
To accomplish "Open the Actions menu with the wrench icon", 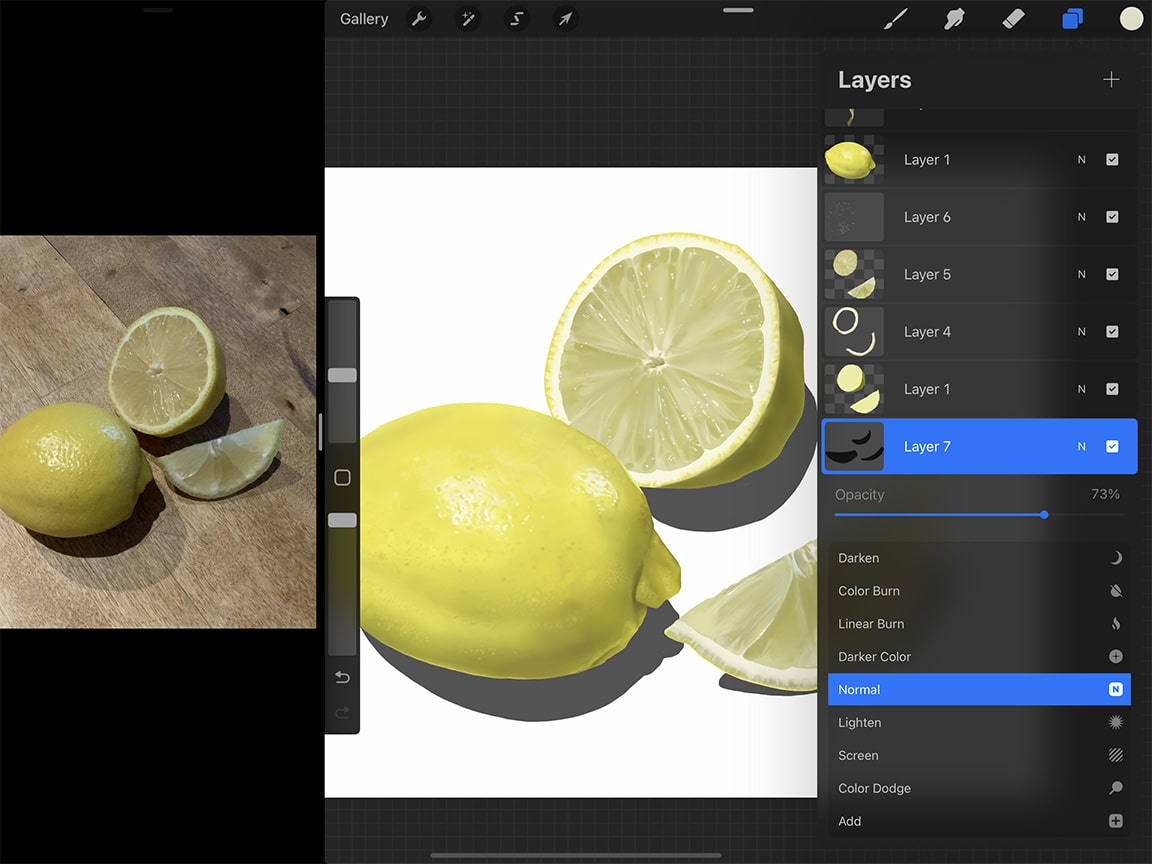I will point(419,18).
